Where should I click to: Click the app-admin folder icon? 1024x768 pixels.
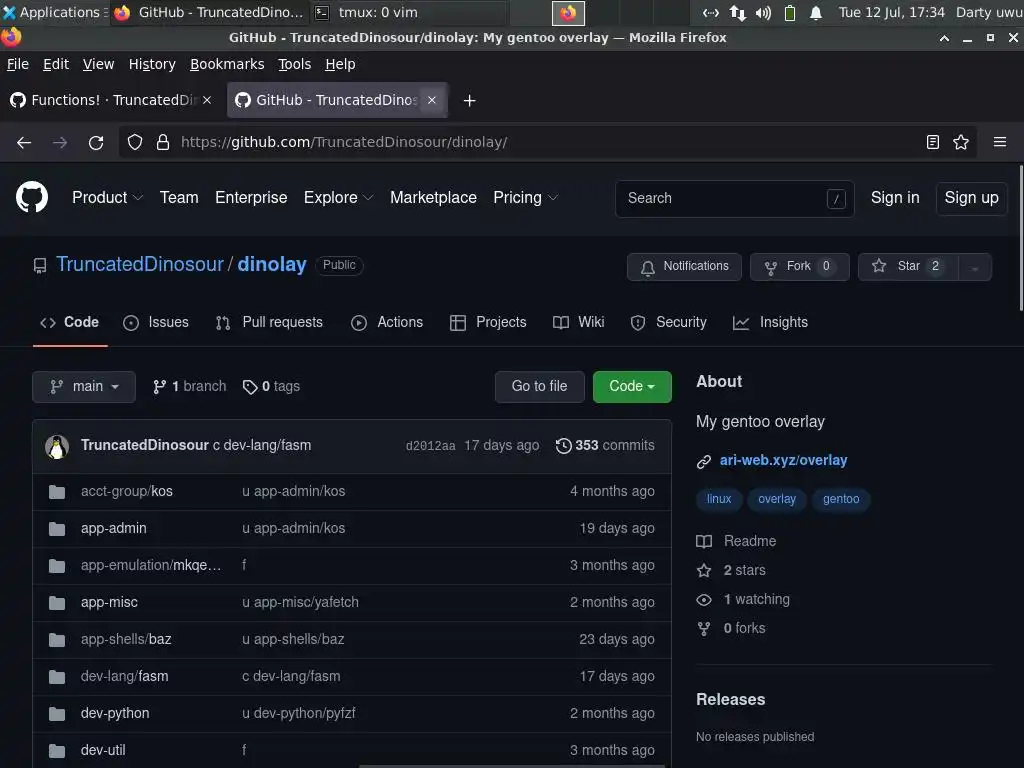57,529
